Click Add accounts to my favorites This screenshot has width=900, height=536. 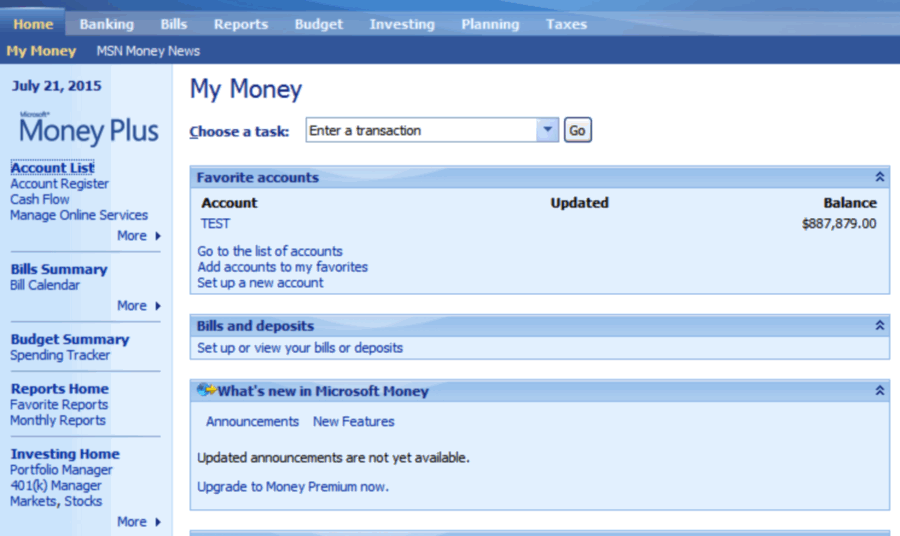tap(282, 267)
